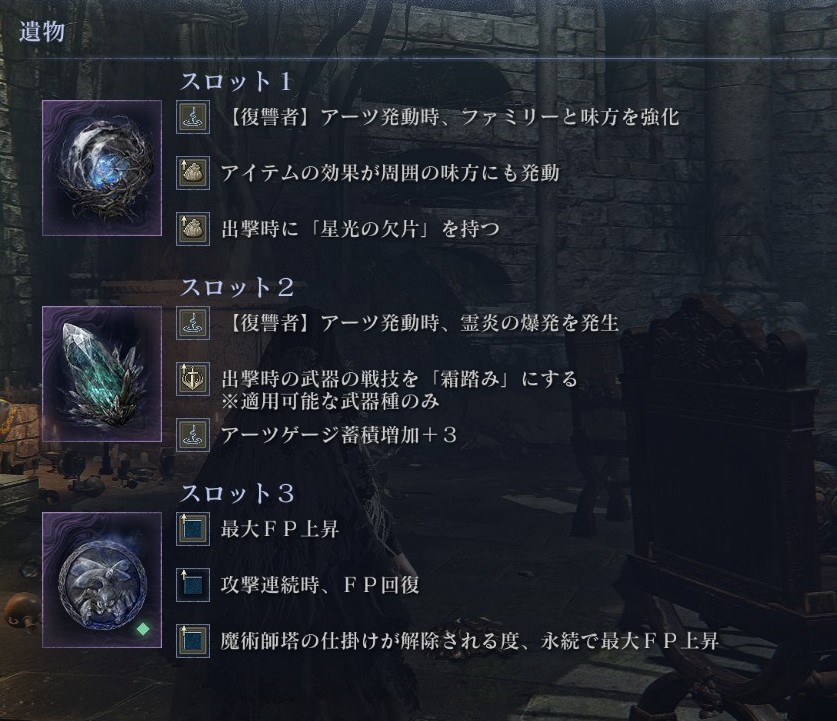The image size is (837, 721).
Task: Click the text 魔術師塔の仕掛けが解除される度
Action: pyautogui.click(x=369, y=641)
